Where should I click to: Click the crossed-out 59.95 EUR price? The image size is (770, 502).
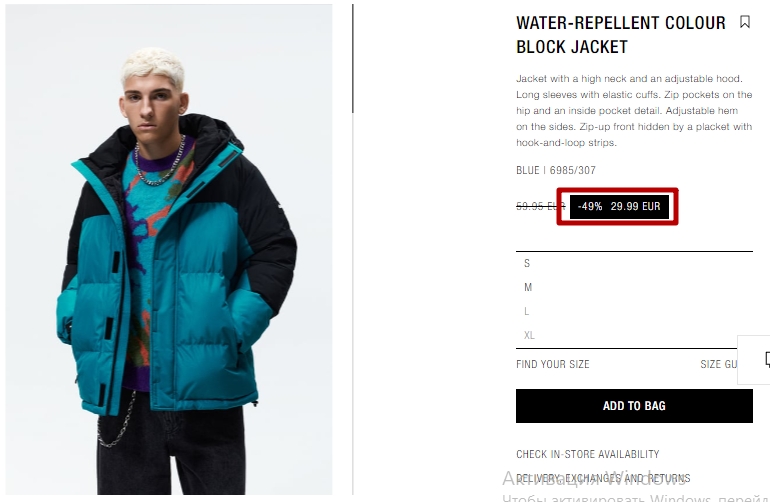point(540,206)
